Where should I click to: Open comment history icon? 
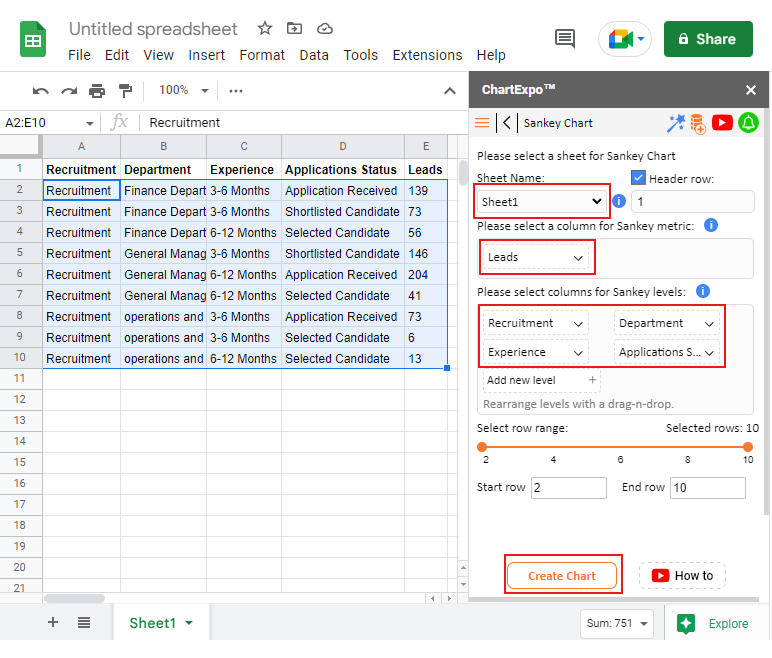(565, 39)
